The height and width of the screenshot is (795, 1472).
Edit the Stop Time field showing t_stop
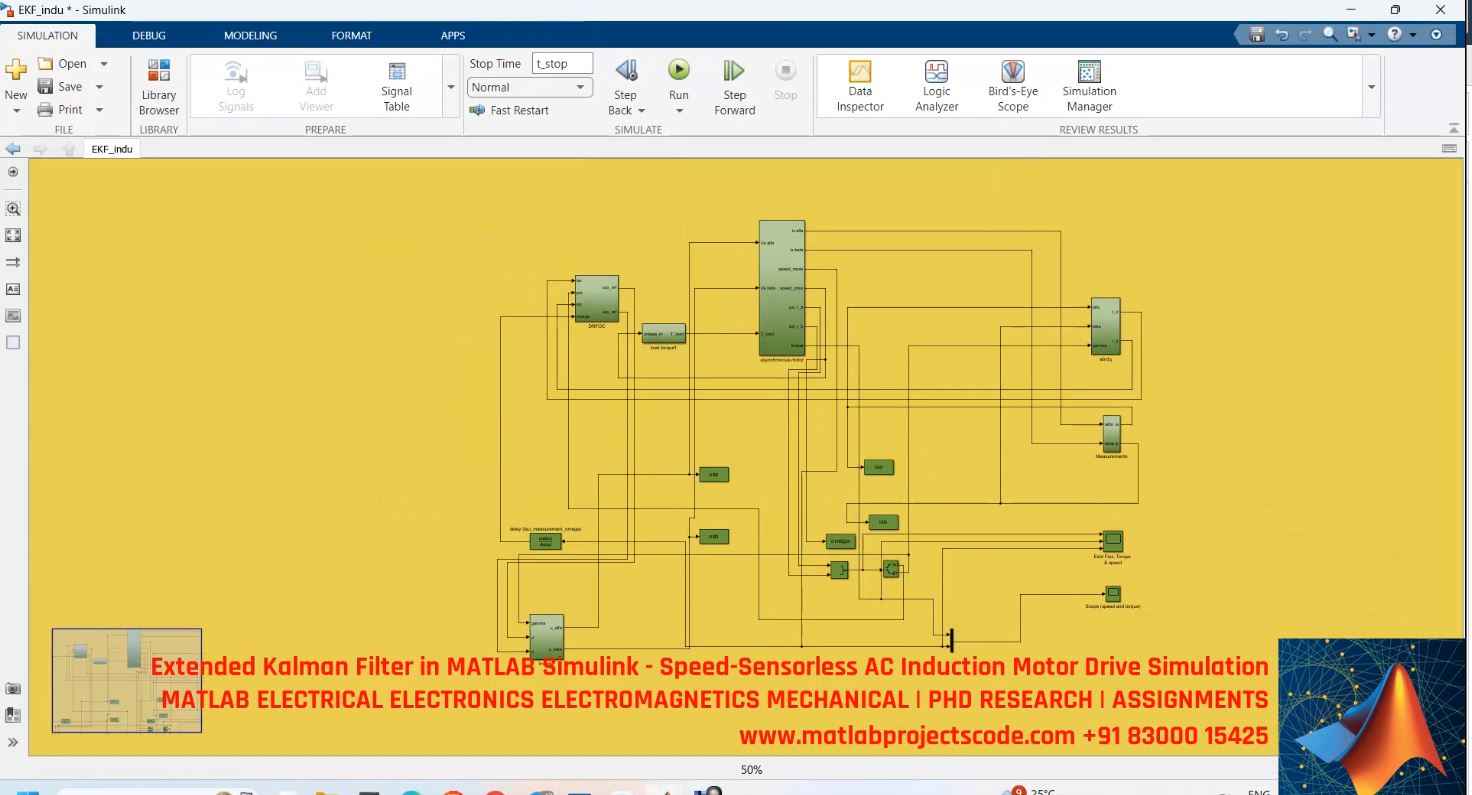561,62
